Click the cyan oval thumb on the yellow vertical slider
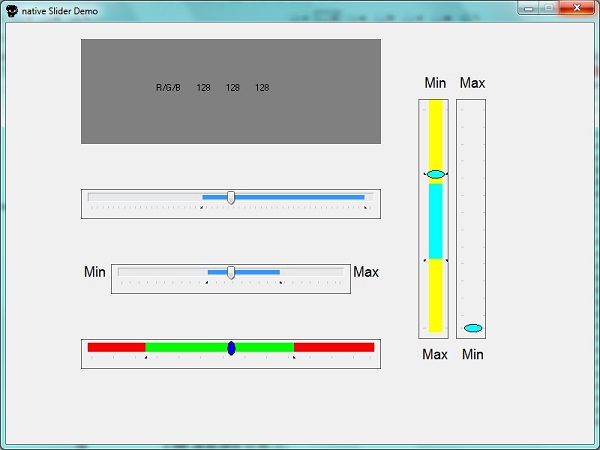 coord(435,174)
